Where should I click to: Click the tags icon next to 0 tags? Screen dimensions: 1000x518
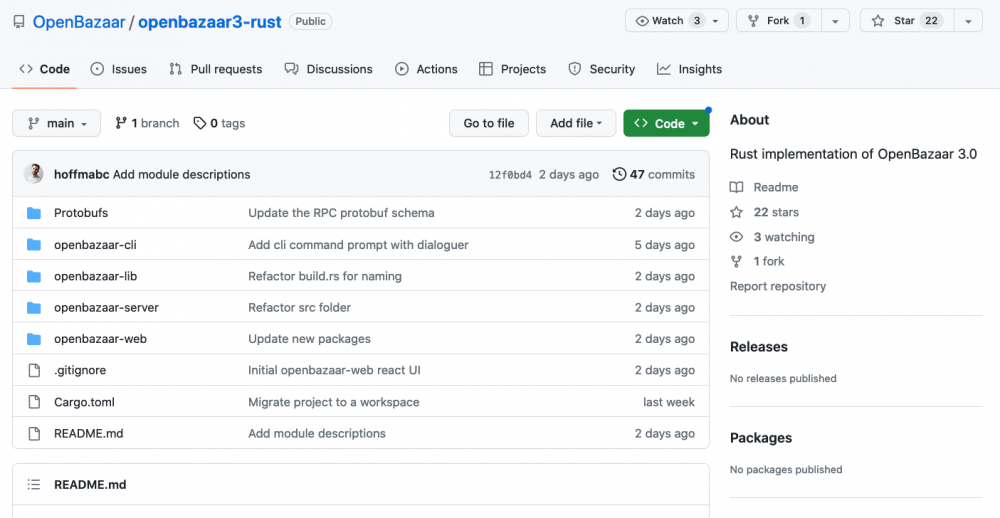200,123
